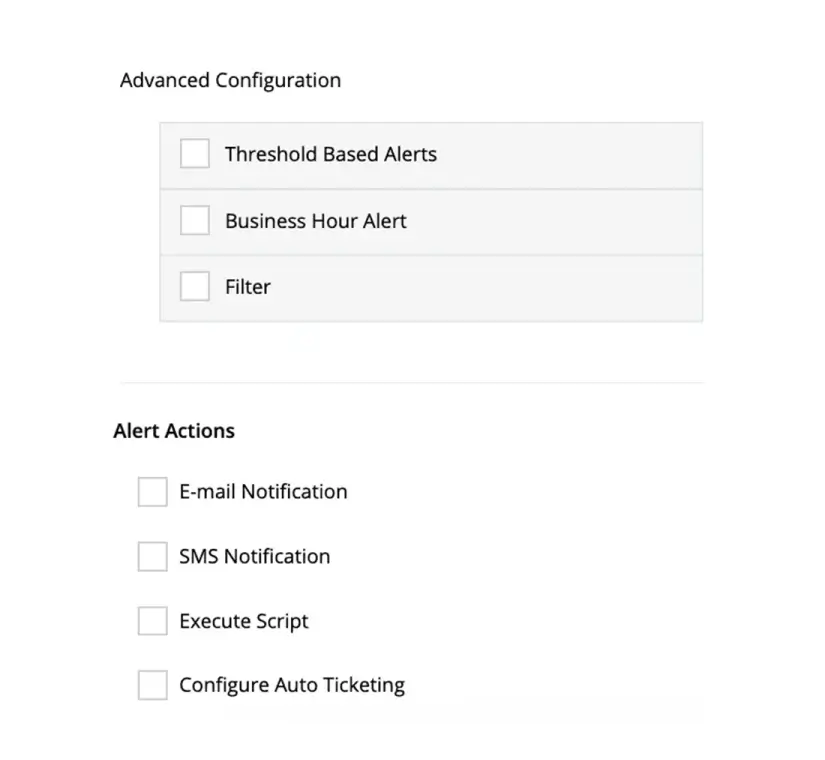Viewport: 825px width, 760px height.
Task: Select the Filter row in Advanced Configuration
Action: coord(430,288)
